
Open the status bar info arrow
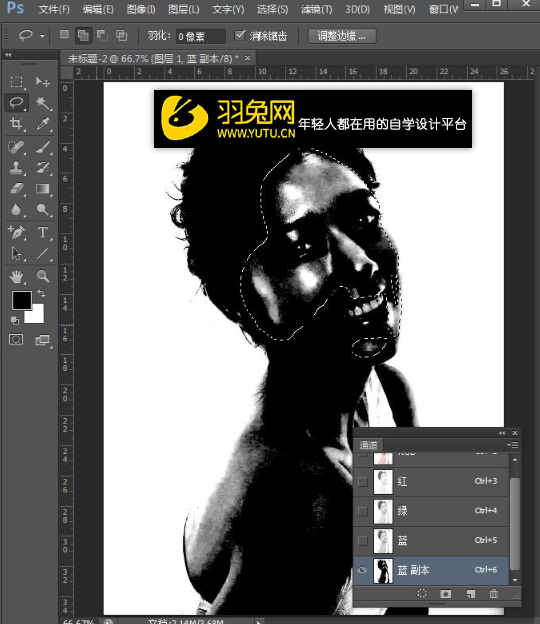click(259, 621)
